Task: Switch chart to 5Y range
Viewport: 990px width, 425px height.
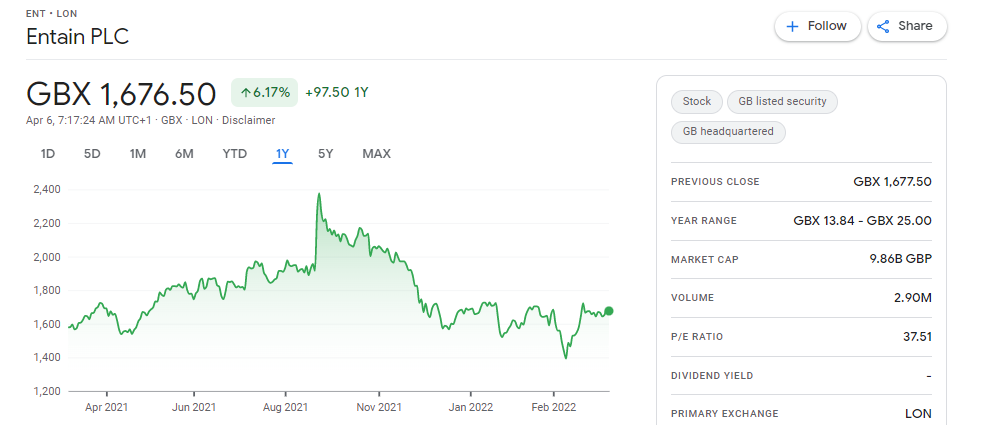Action: 325,153
